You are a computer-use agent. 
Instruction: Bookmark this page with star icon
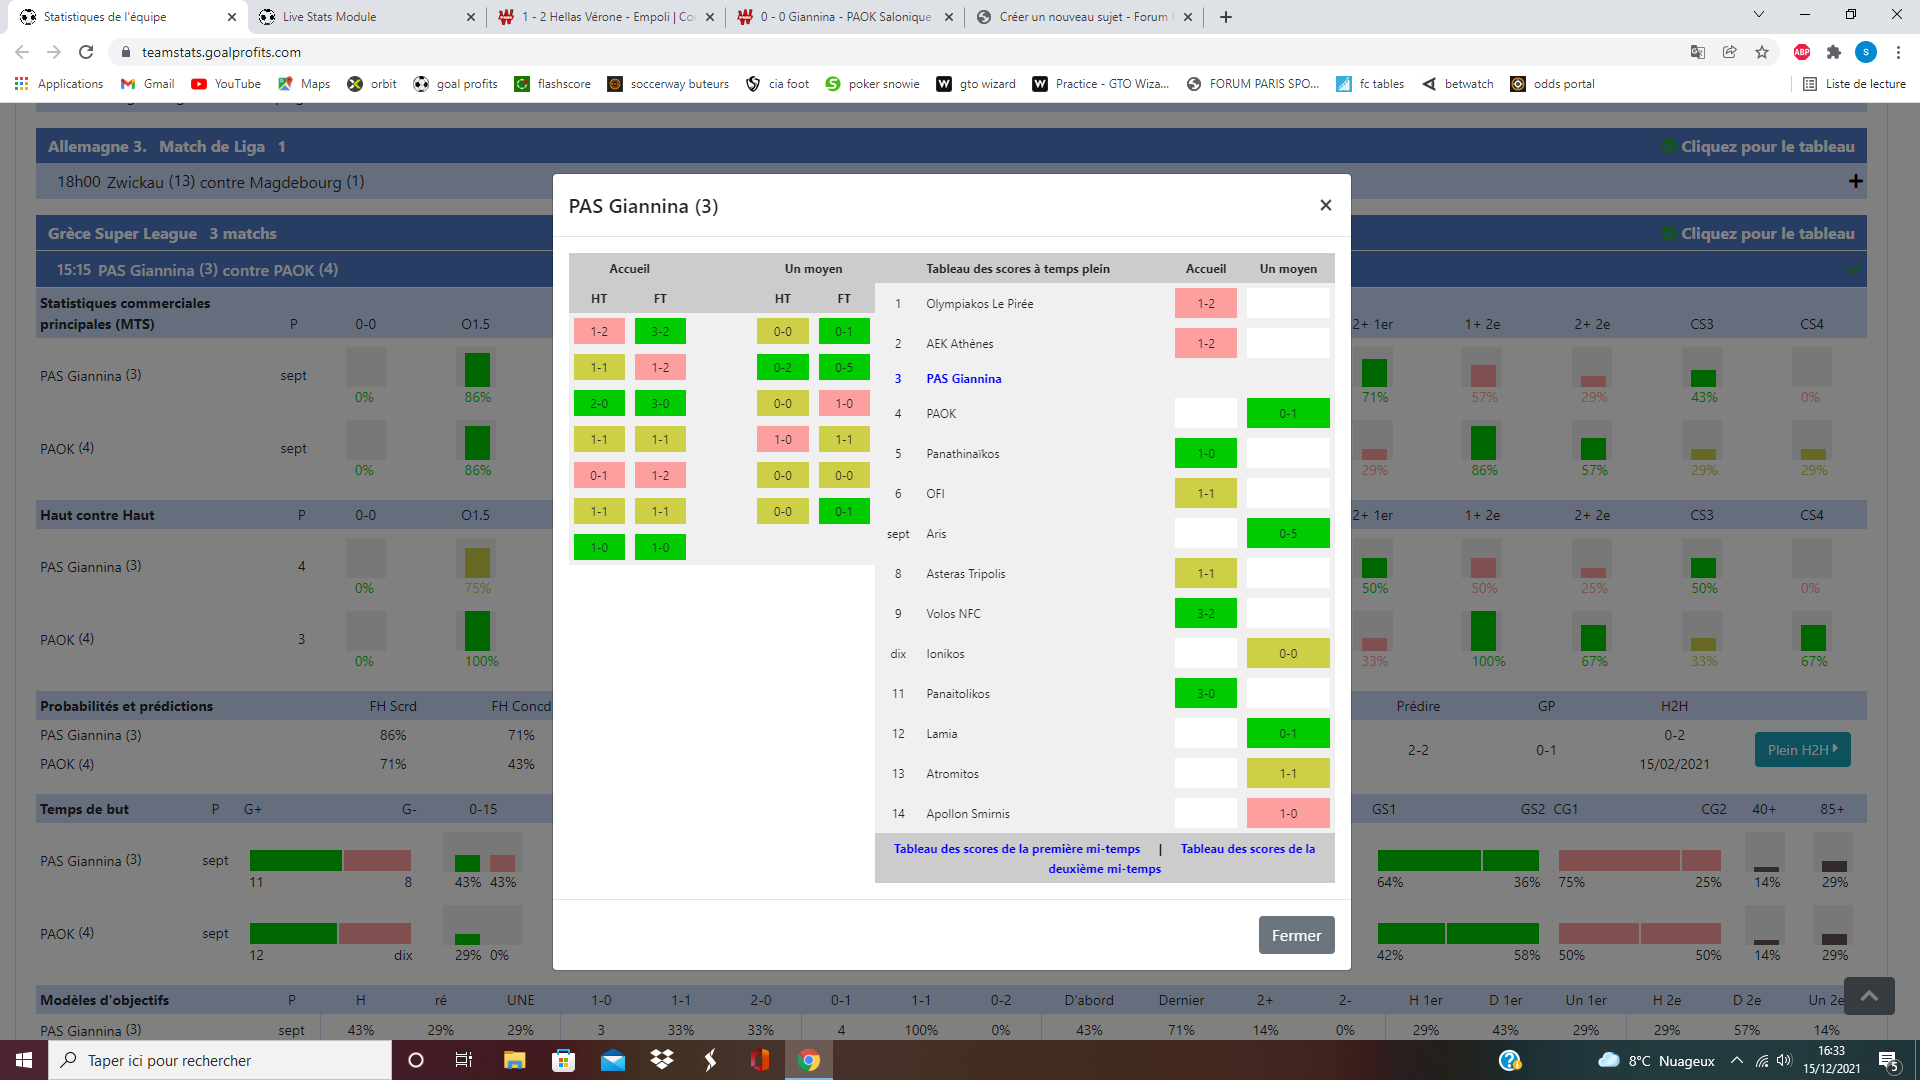(x=1761, y=52)
